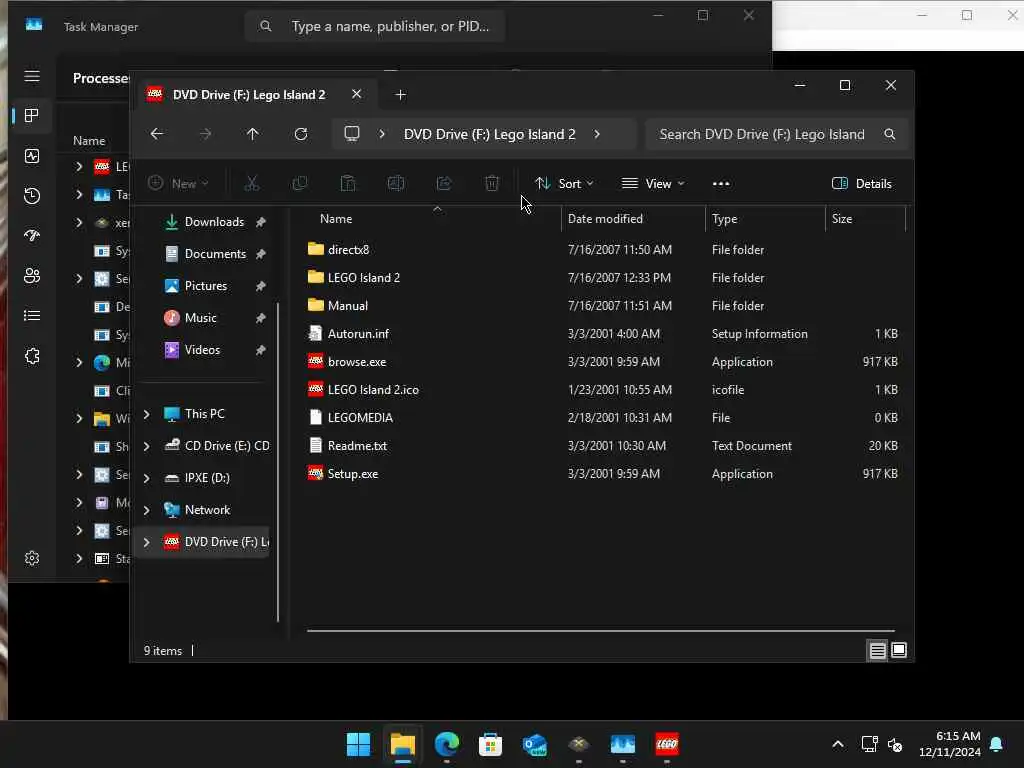Sort by Name column header

point(336,219)
